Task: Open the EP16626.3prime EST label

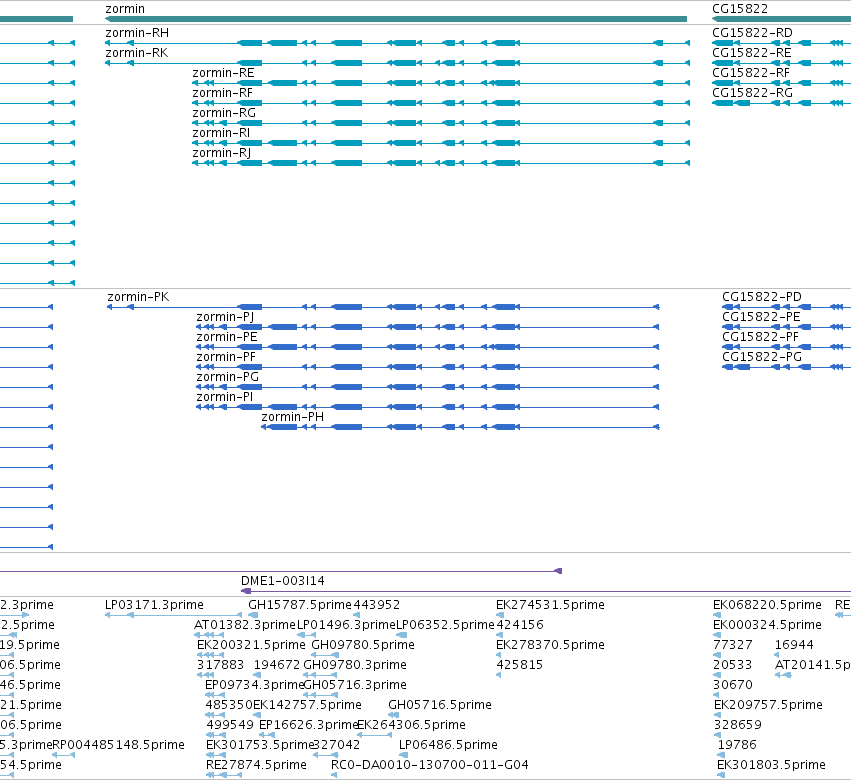Action: 308,725
